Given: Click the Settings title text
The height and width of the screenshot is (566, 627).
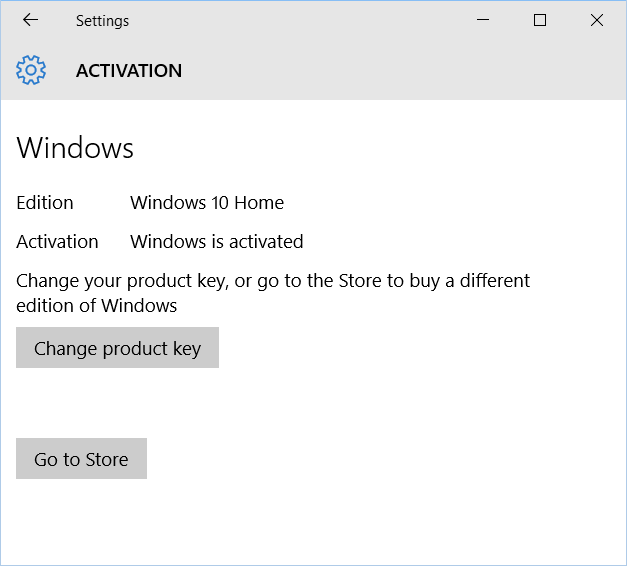Looking at the screenshot, I should pyautogui.click(x=102, y=21).
